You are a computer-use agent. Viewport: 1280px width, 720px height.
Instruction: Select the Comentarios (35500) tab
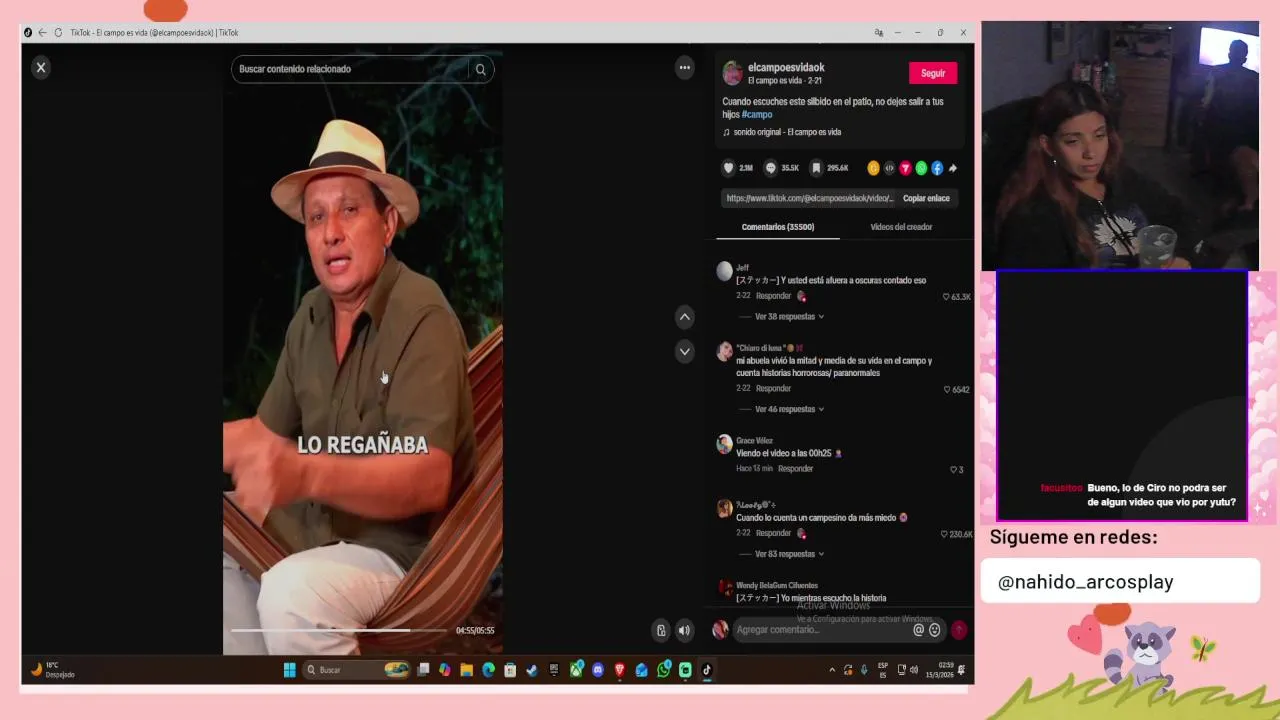click(x=778, y=227)
